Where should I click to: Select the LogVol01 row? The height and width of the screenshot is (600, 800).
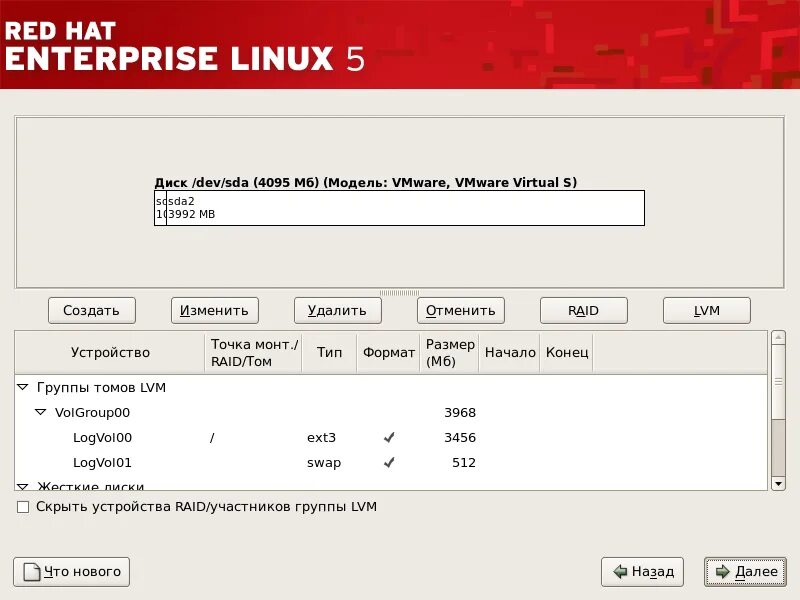click(391, 463)
